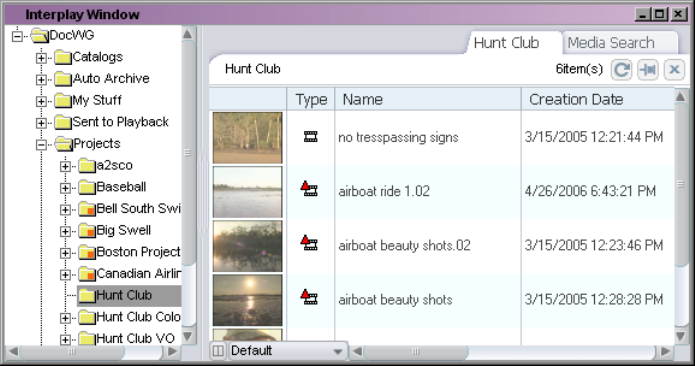Expand the My Stuff folder
695x366 pixels.
[41, 101]
